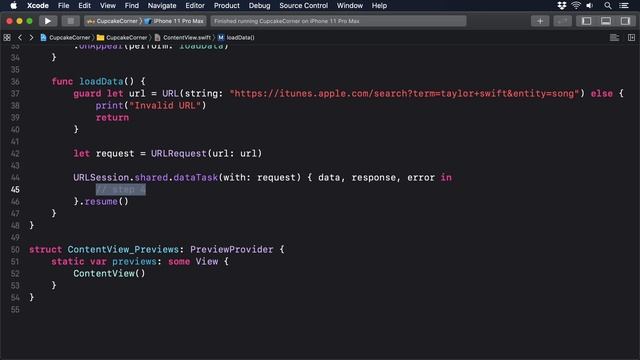Image resolution: width=640 pixels, height=360 pixels.
Task: Click the "Invalid URL" string literal
Action: 165,105
